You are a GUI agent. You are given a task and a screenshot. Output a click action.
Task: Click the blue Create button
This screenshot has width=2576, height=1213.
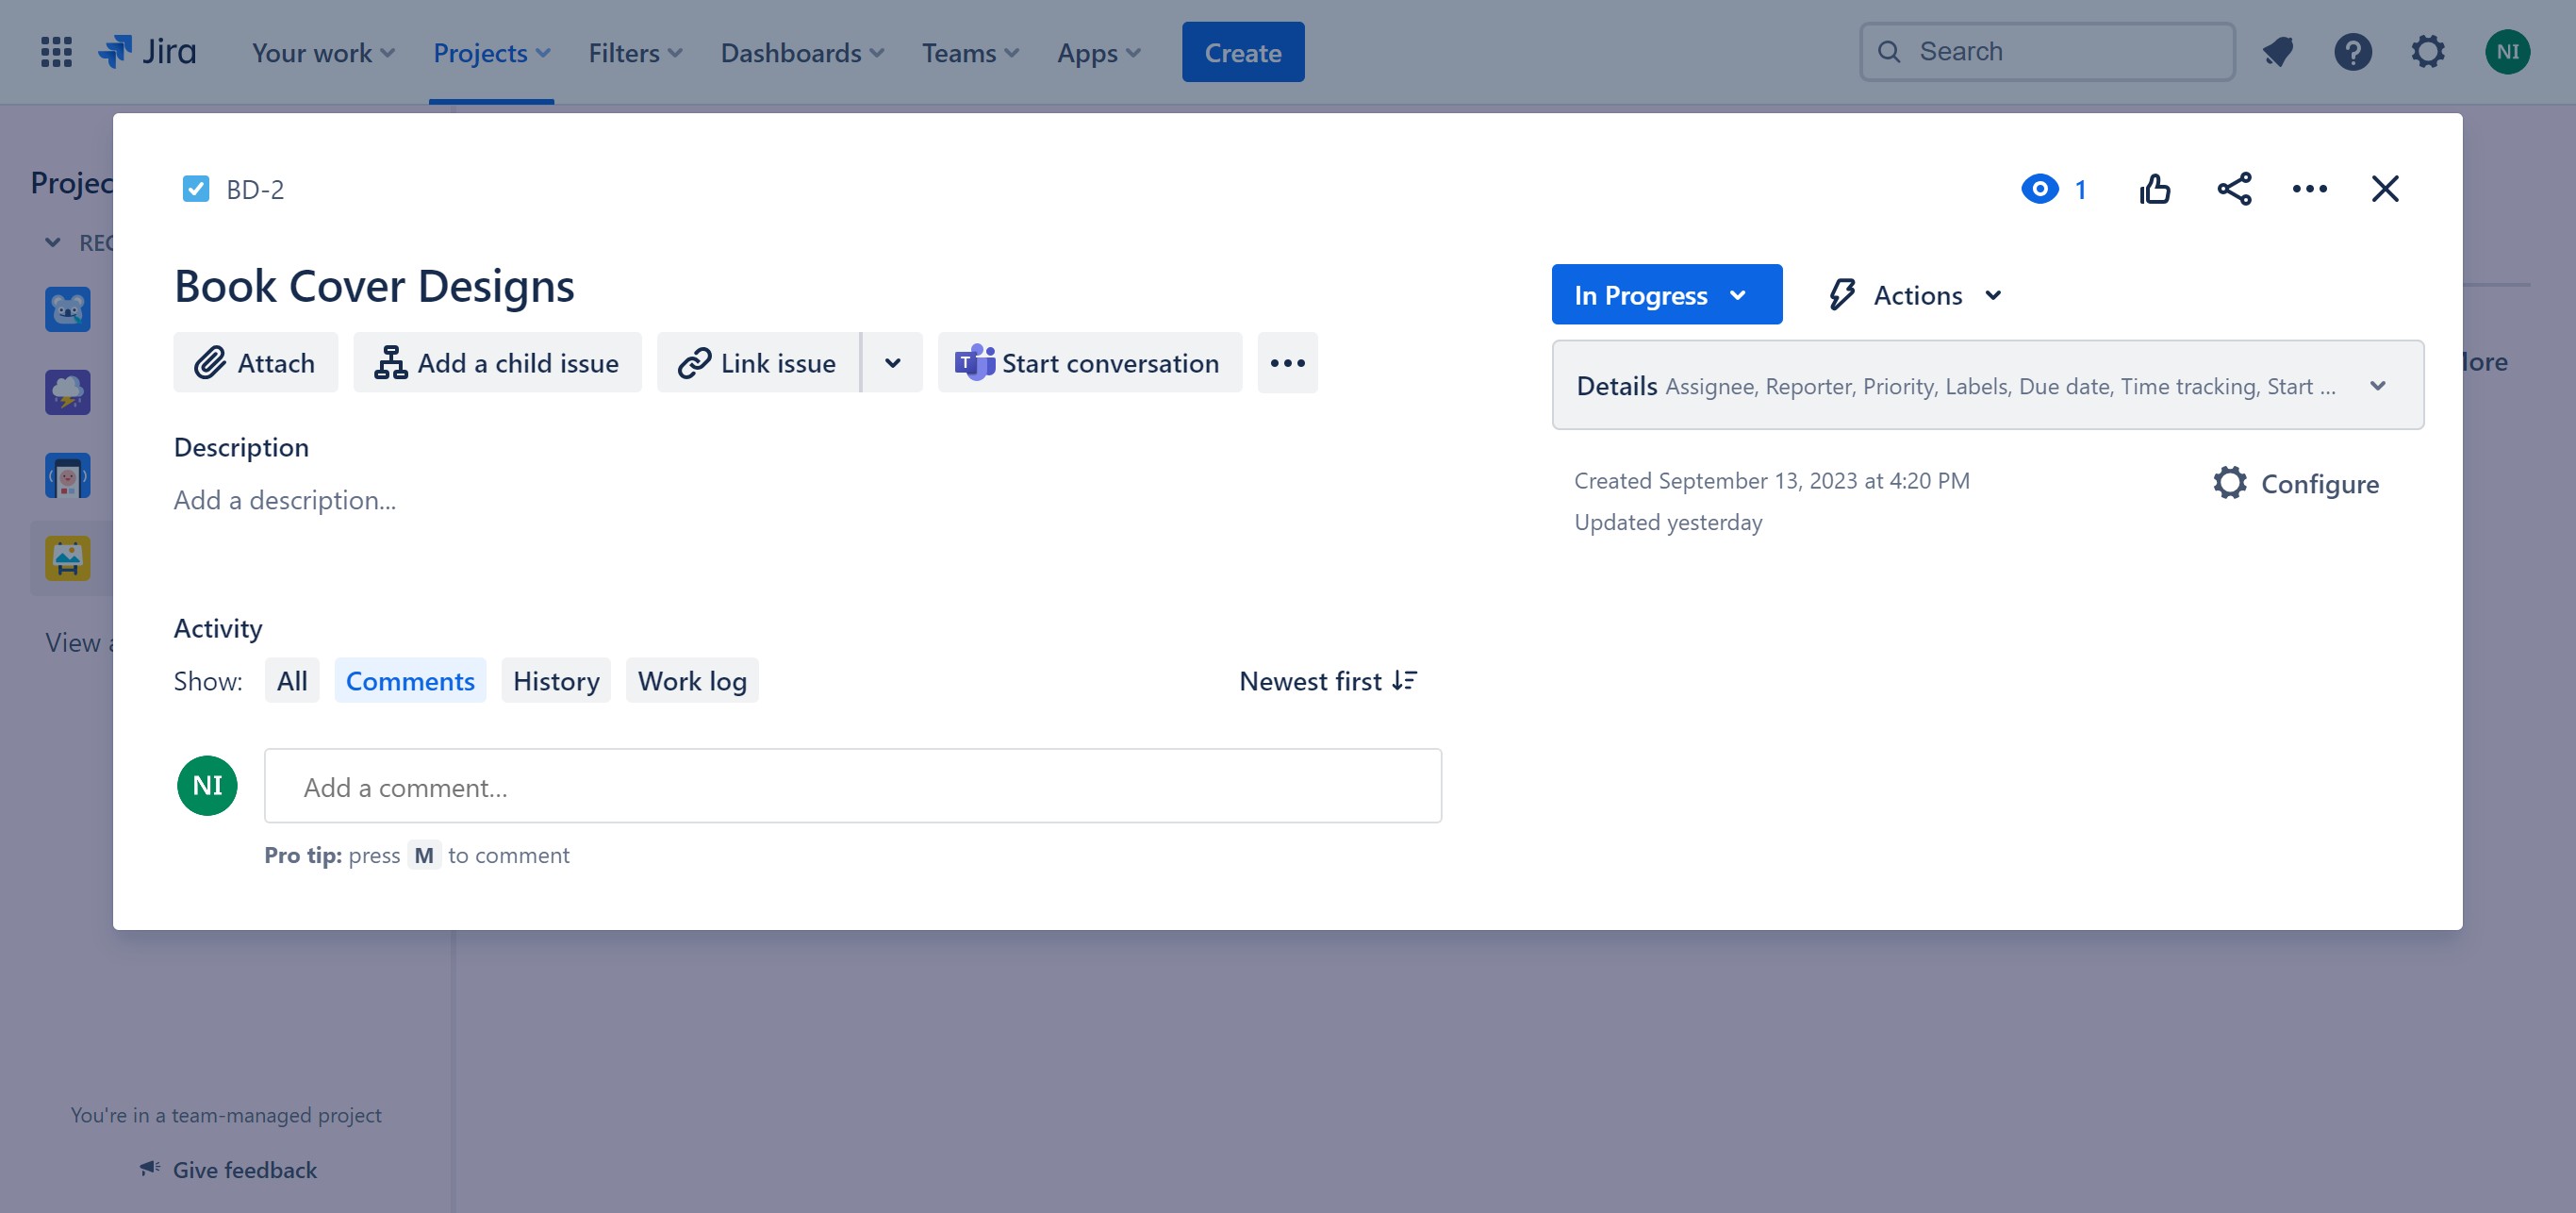1242,52
